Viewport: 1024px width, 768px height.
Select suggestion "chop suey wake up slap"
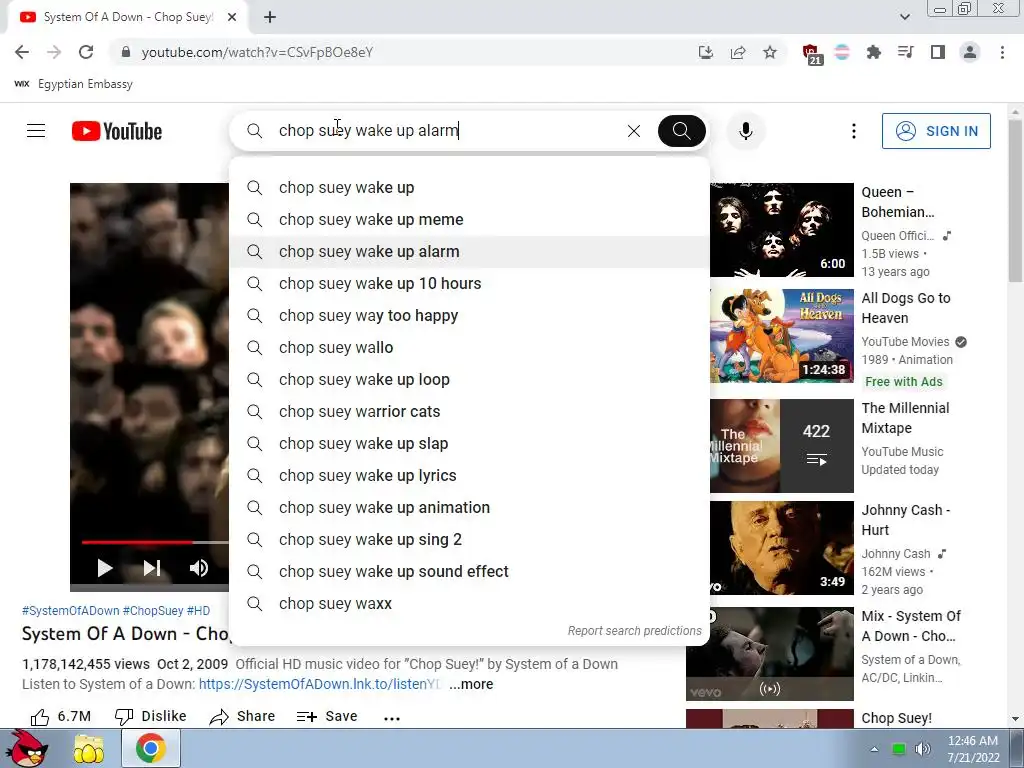[470, 443]
